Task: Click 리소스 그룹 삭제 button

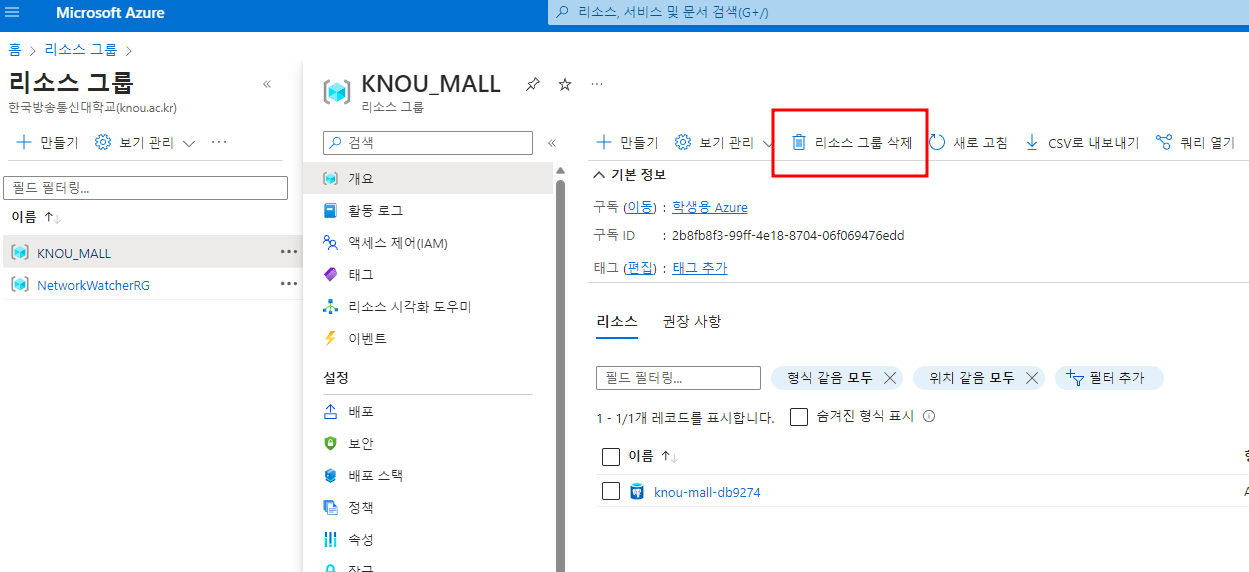Action: 852,142
